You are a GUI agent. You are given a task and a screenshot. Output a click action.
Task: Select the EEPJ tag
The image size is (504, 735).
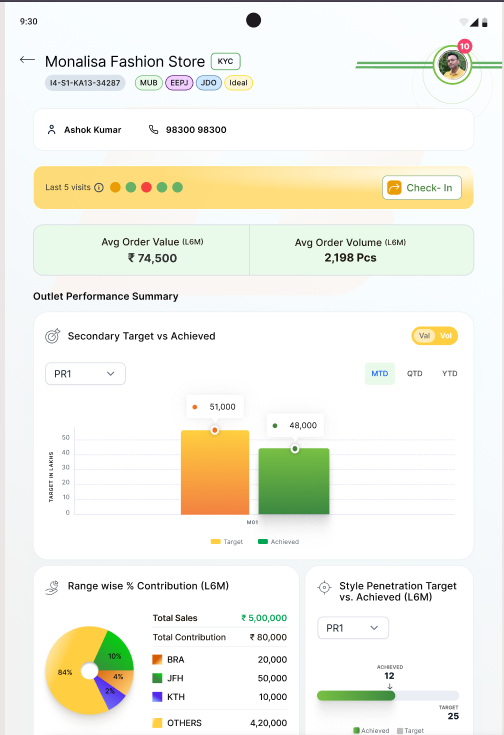[x=179, y=83]
